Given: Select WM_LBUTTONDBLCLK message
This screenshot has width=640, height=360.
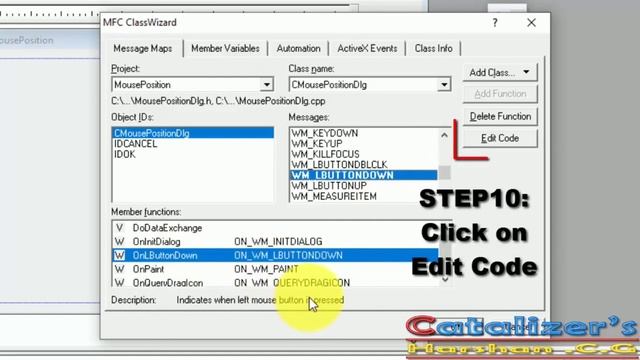Looking at the screenshot, I should (364, 164).
